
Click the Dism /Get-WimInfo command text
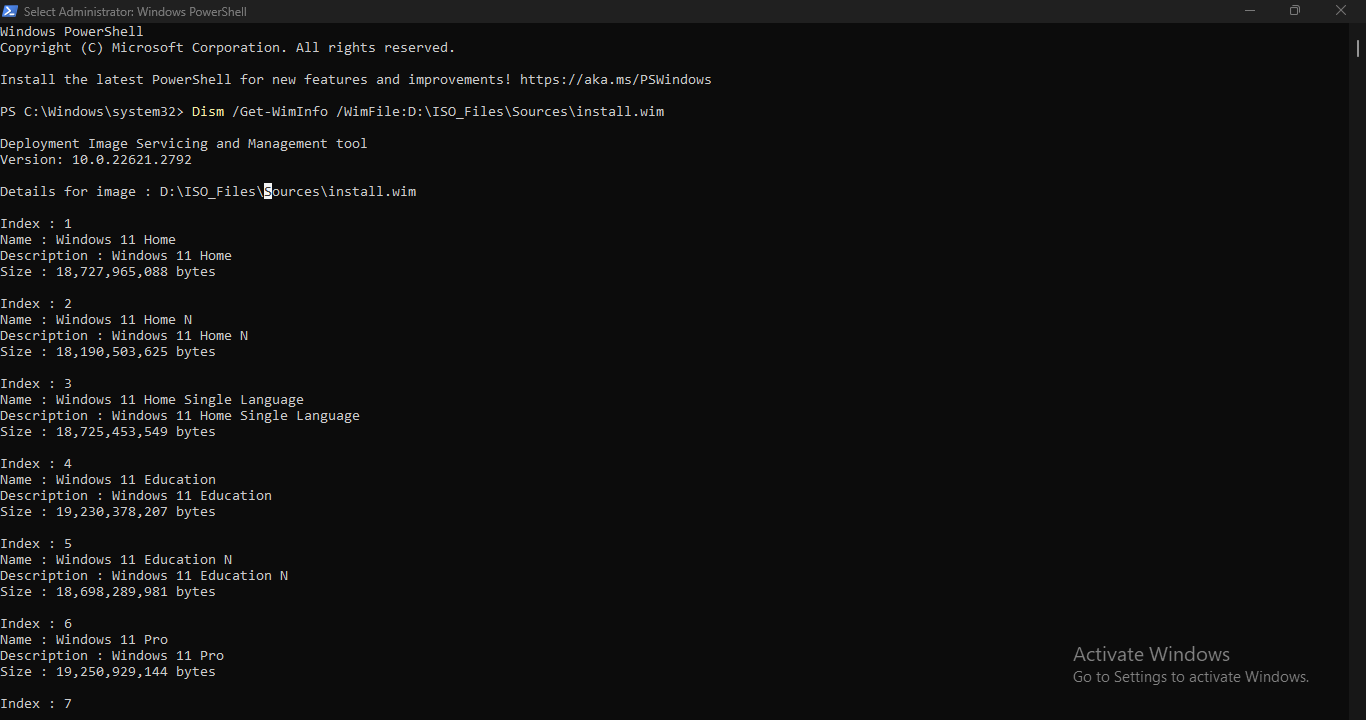428,111
